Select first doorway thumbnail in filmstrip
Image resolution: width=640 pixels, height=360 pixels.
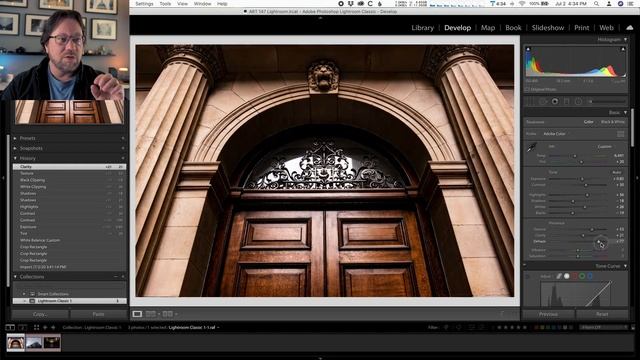tap(16, 343)
